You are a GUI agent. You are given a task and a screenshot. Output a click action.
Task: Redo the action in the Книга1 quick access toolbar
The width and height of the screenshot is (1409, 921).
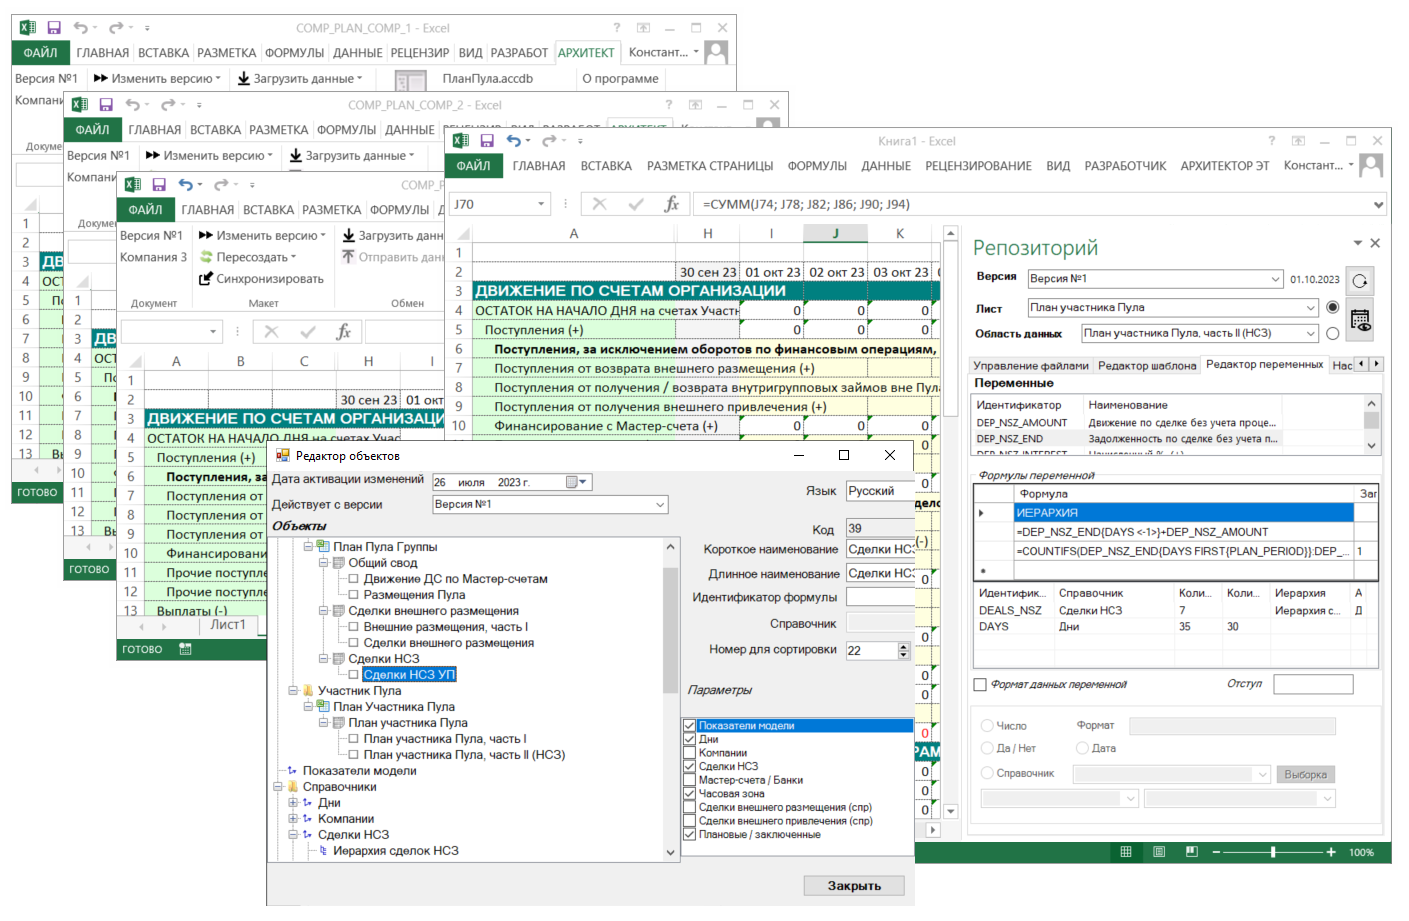[549, 141]
